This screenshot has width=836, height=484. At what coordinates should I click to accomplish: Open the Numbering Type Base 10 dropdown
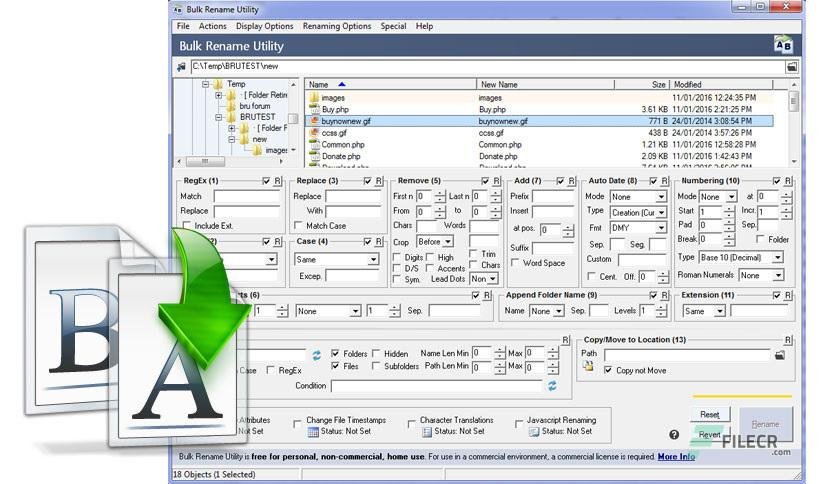click(778, 257)
